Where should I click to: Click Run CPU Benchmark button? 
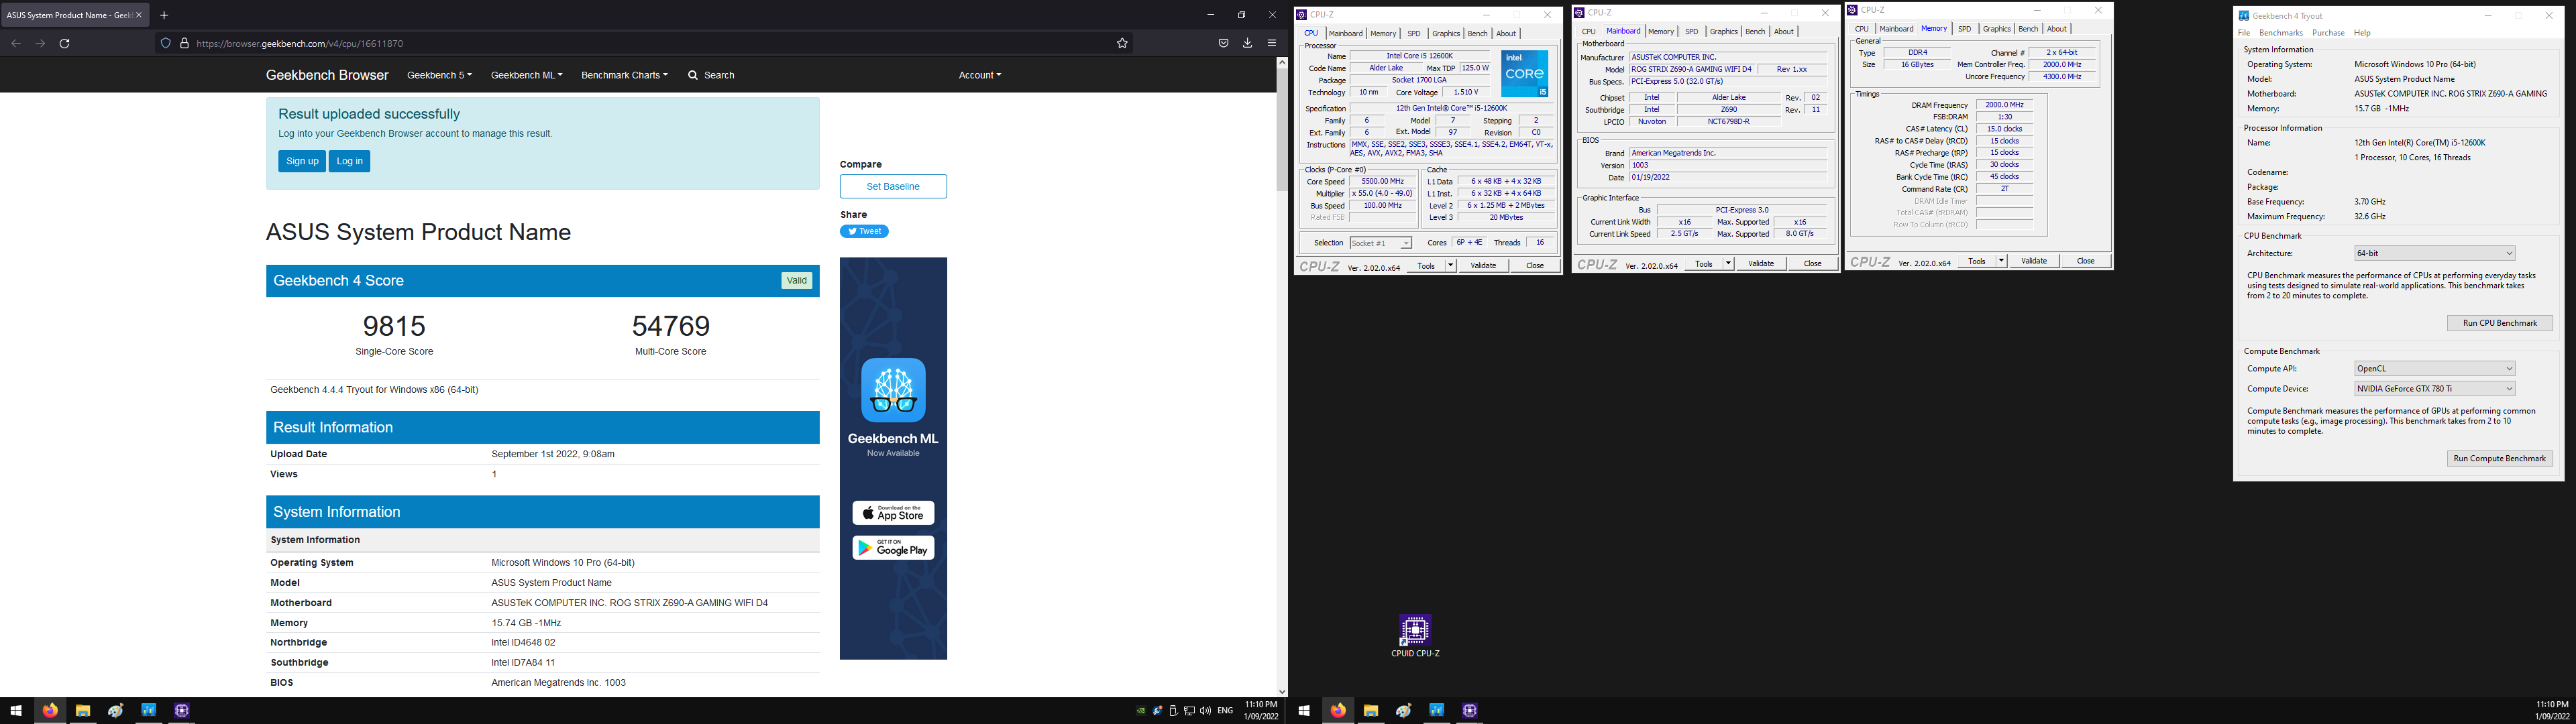tap(2500, 323)
